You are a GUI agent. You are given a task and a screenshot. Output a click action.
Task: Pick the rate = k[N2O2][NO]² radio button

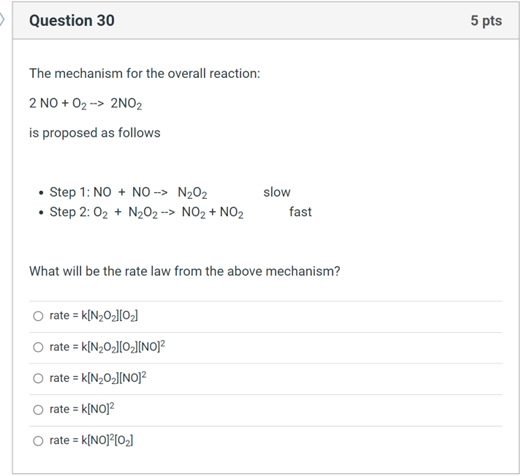click(x=38, y=378)
